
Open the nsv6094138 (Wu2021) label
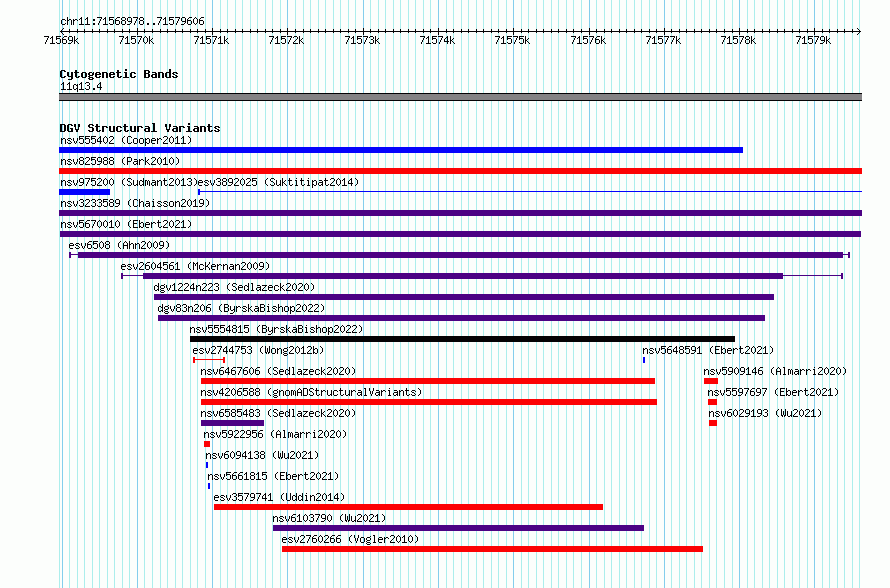(x=262, y=455)
